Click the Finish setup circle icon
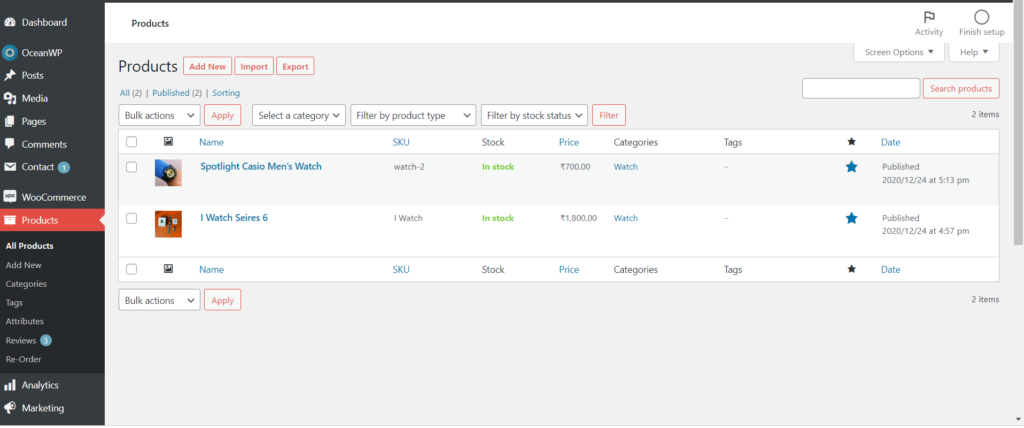Viewport: 1024px width, 428px height. point(981,17)
